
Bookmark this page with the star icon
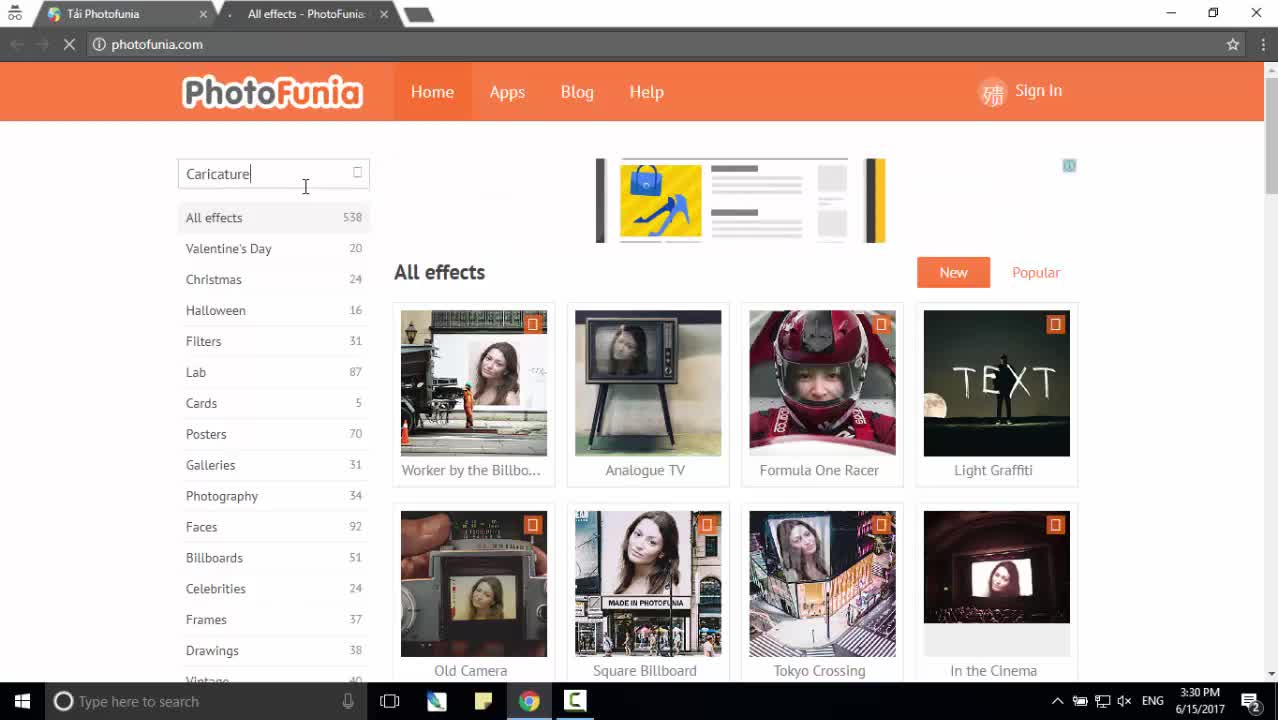1233,44
